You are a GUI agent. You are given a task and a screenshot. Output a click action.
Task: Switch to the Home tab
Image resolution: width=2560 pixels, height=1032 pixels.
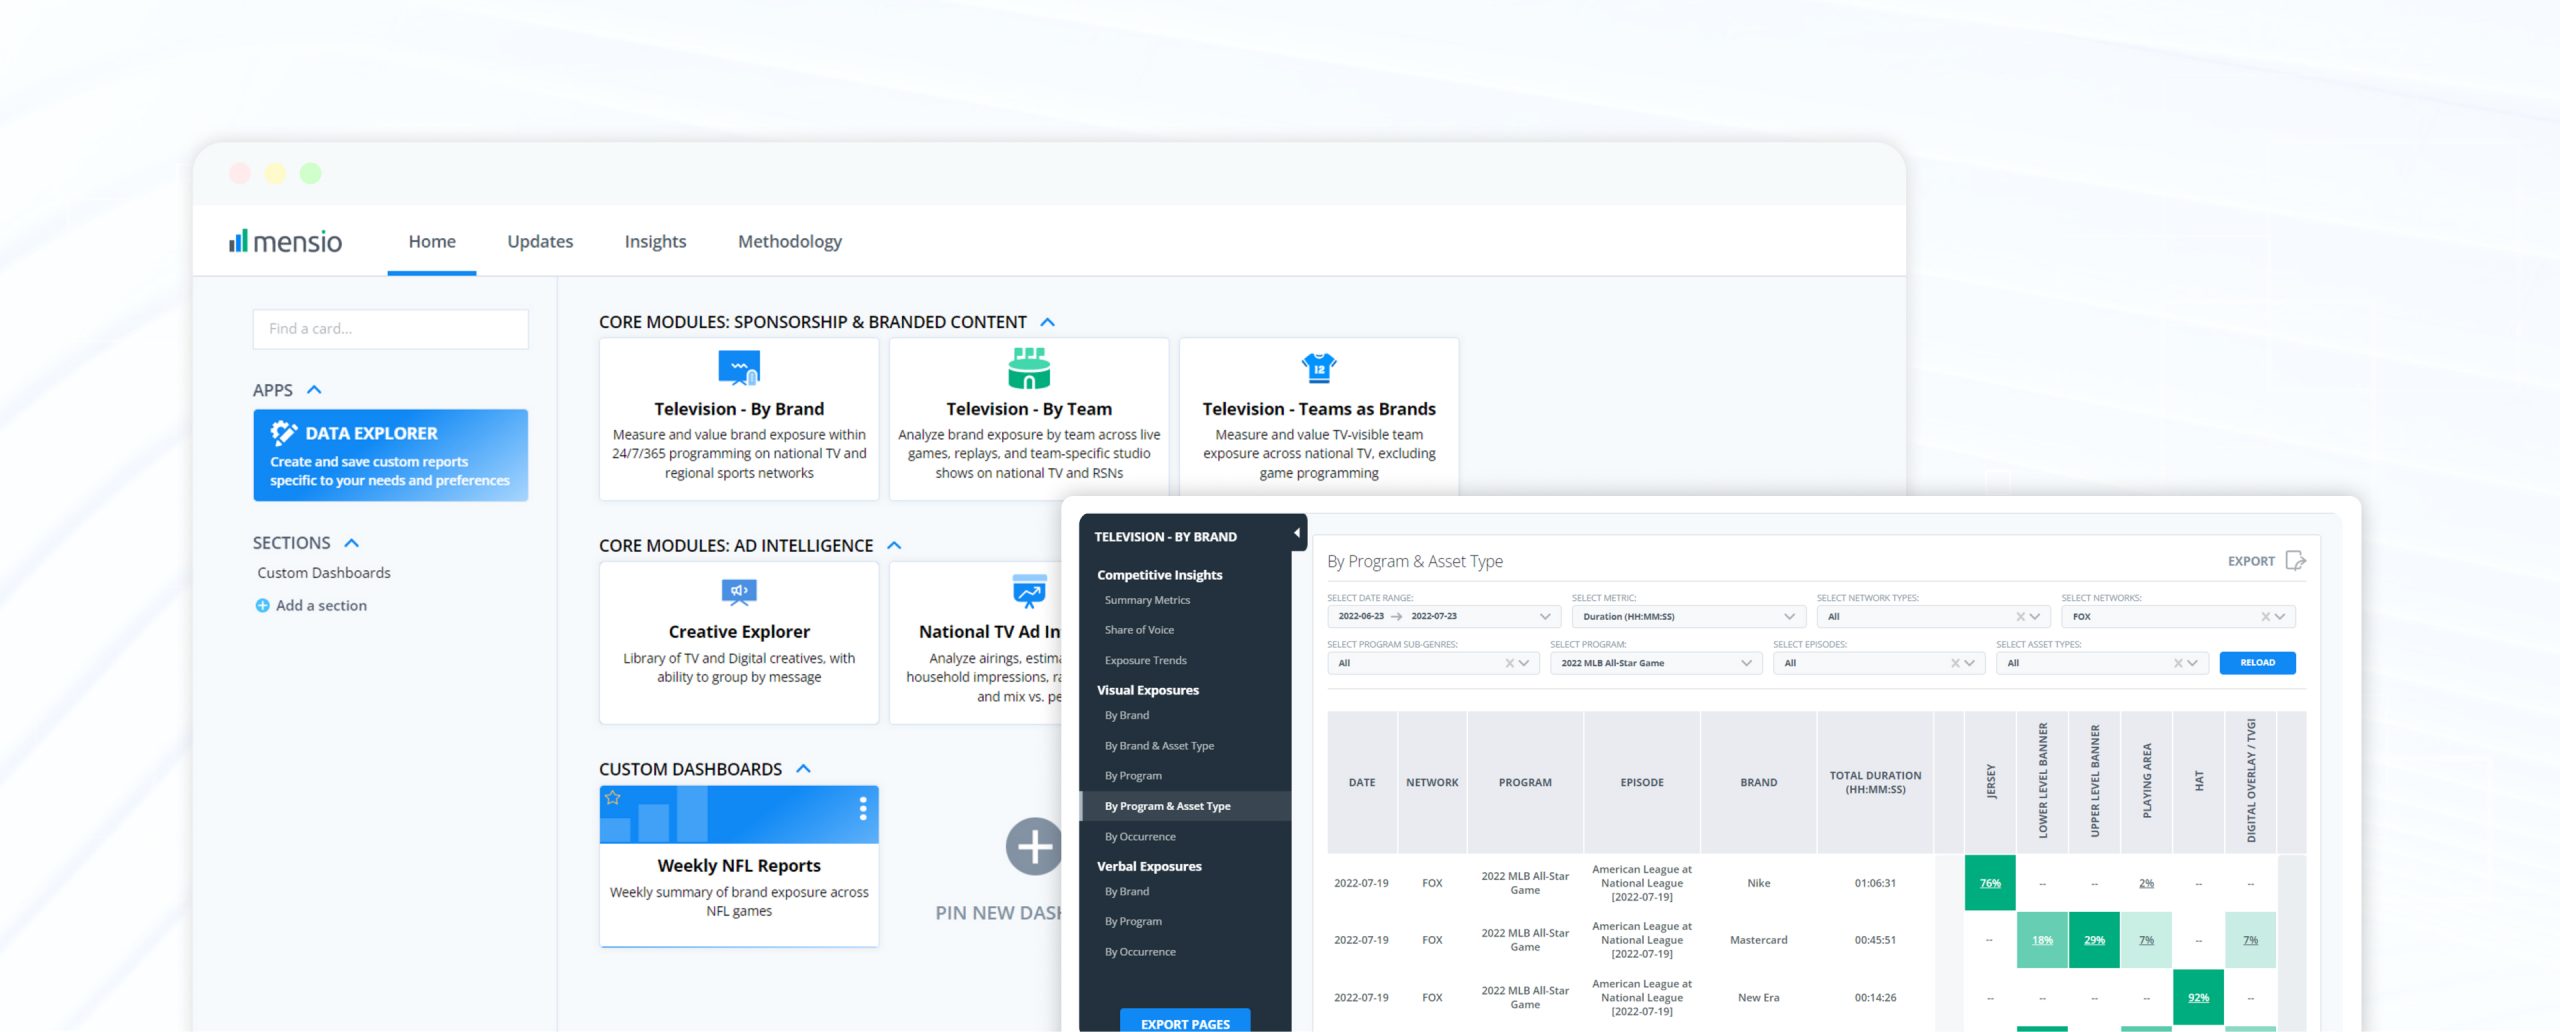[432, 241]
